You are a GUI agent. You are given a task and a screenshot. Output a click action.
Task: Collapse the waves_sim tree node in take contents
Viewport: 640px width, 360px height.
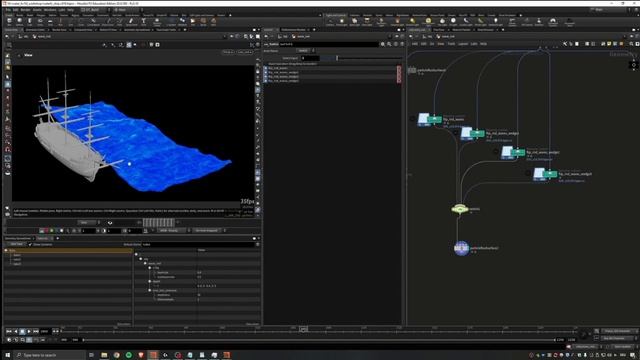145,263
